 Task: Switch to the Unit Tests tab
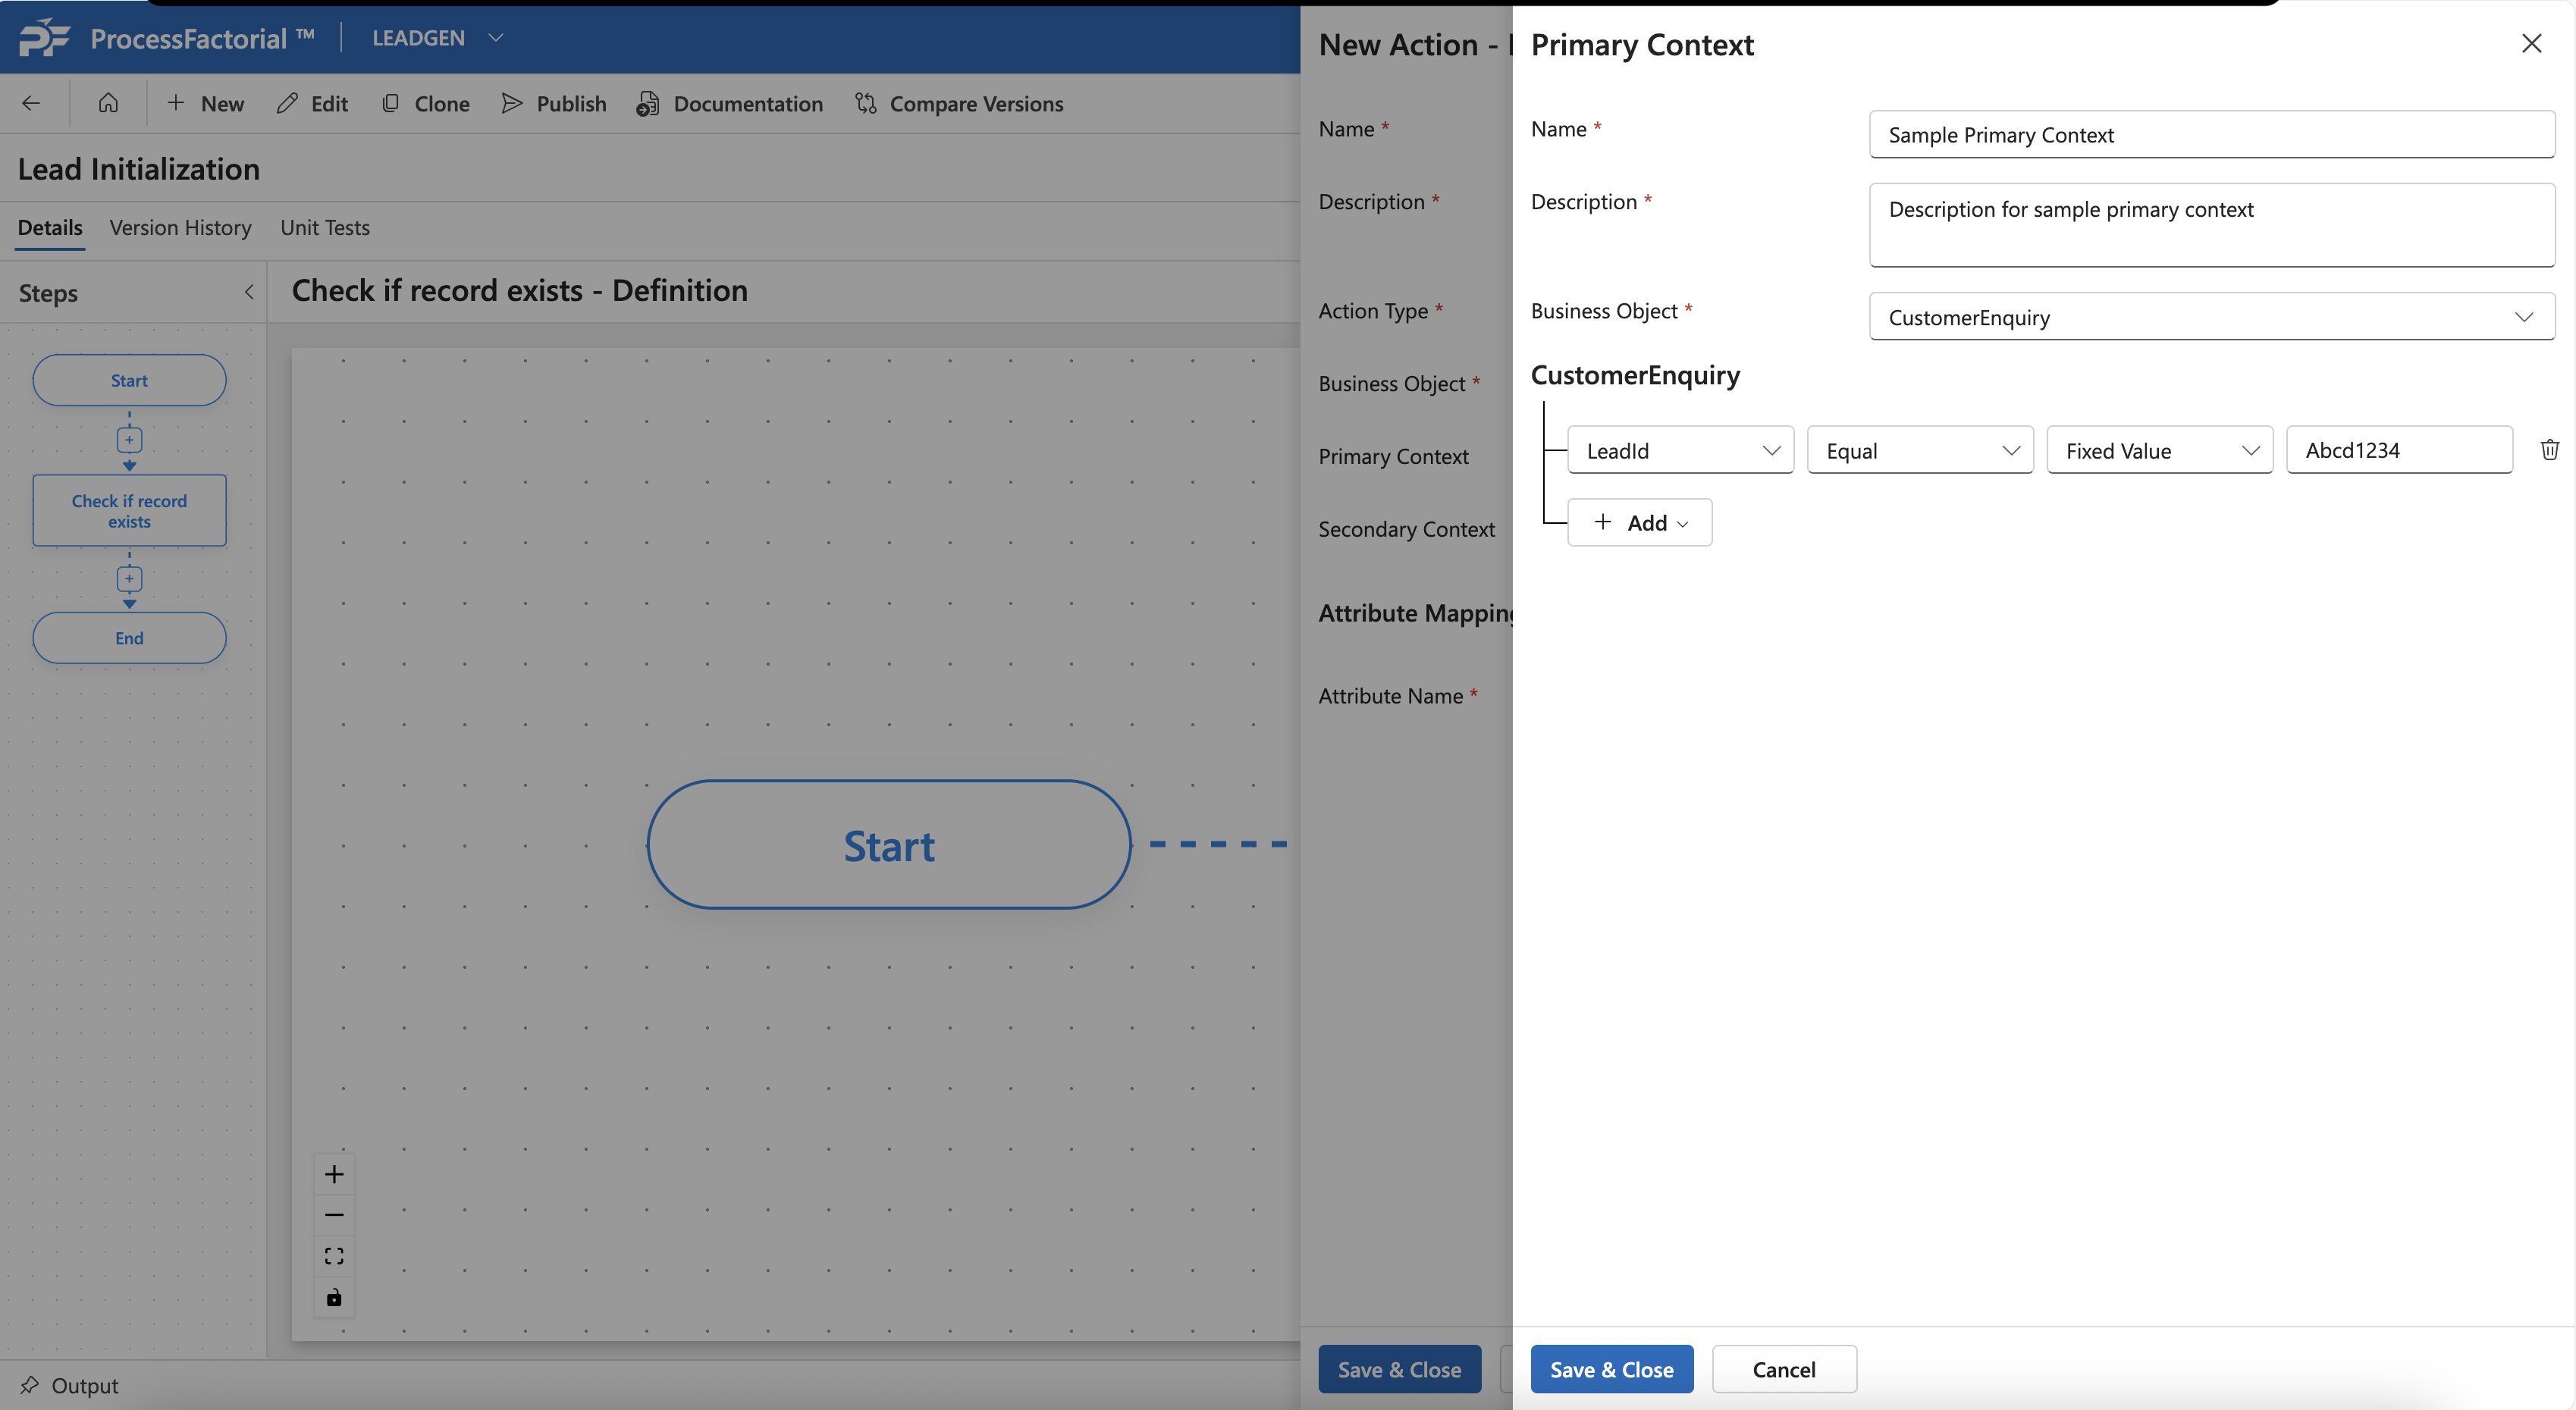pyautogui.click(x=325, y=228)
